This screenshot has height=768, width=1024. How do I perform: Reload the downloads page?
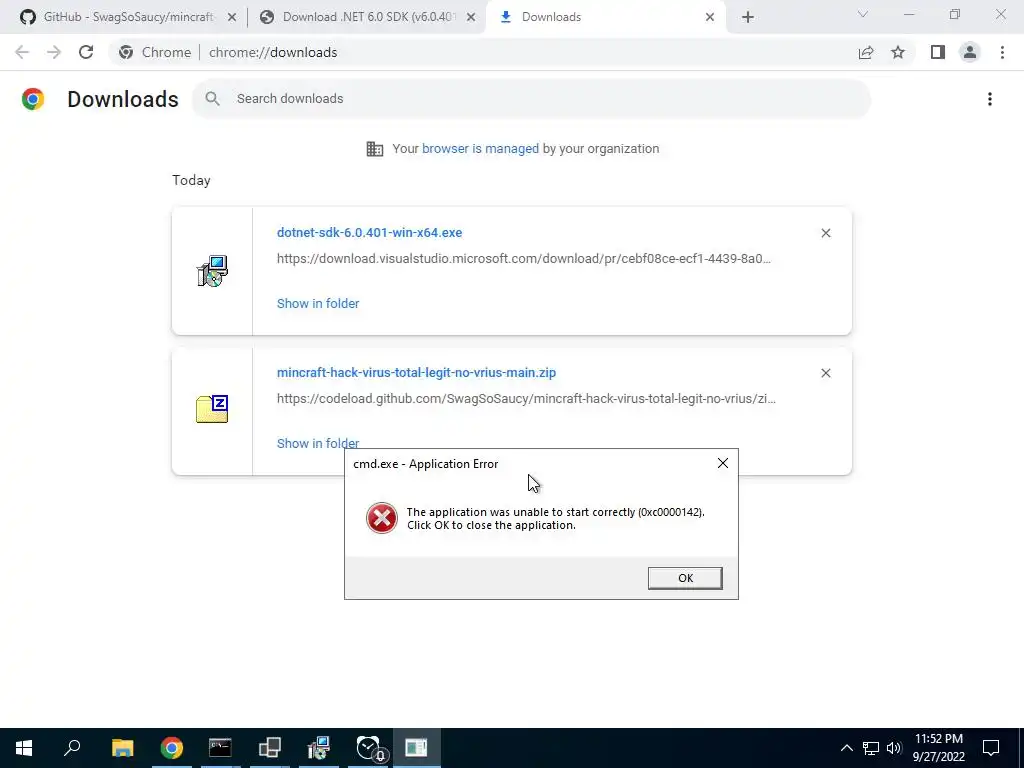[x=86, y=52]
